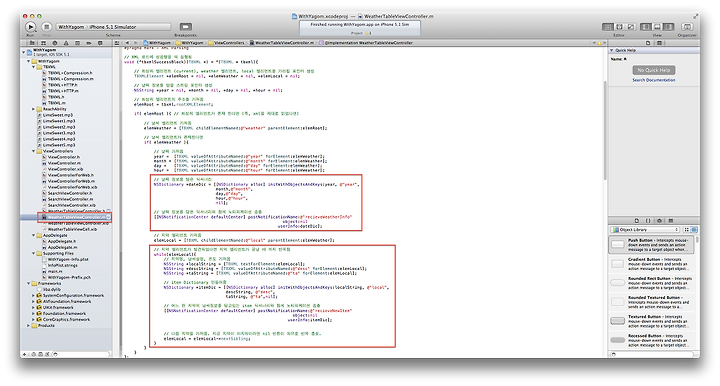The image size is (720, 386).
Task: Collapse the AppDelegate group
Action: (34, 235)
